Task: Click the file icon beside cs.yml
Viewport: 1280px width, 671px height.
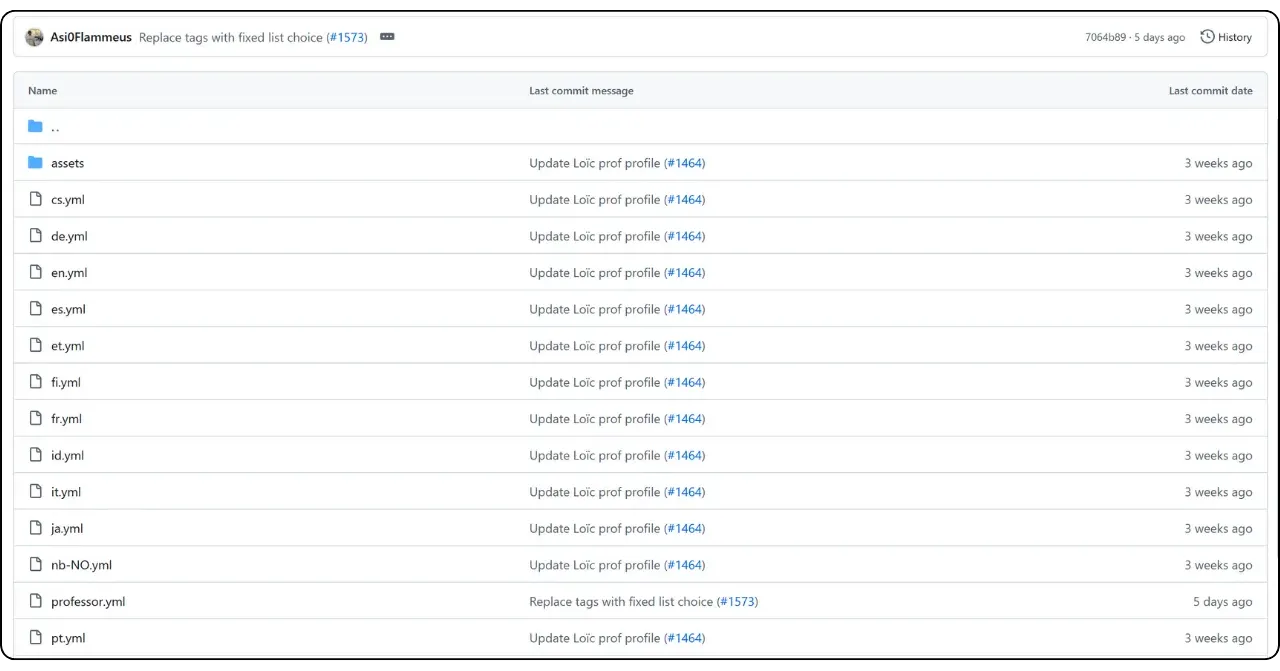Action: (36, 199)
